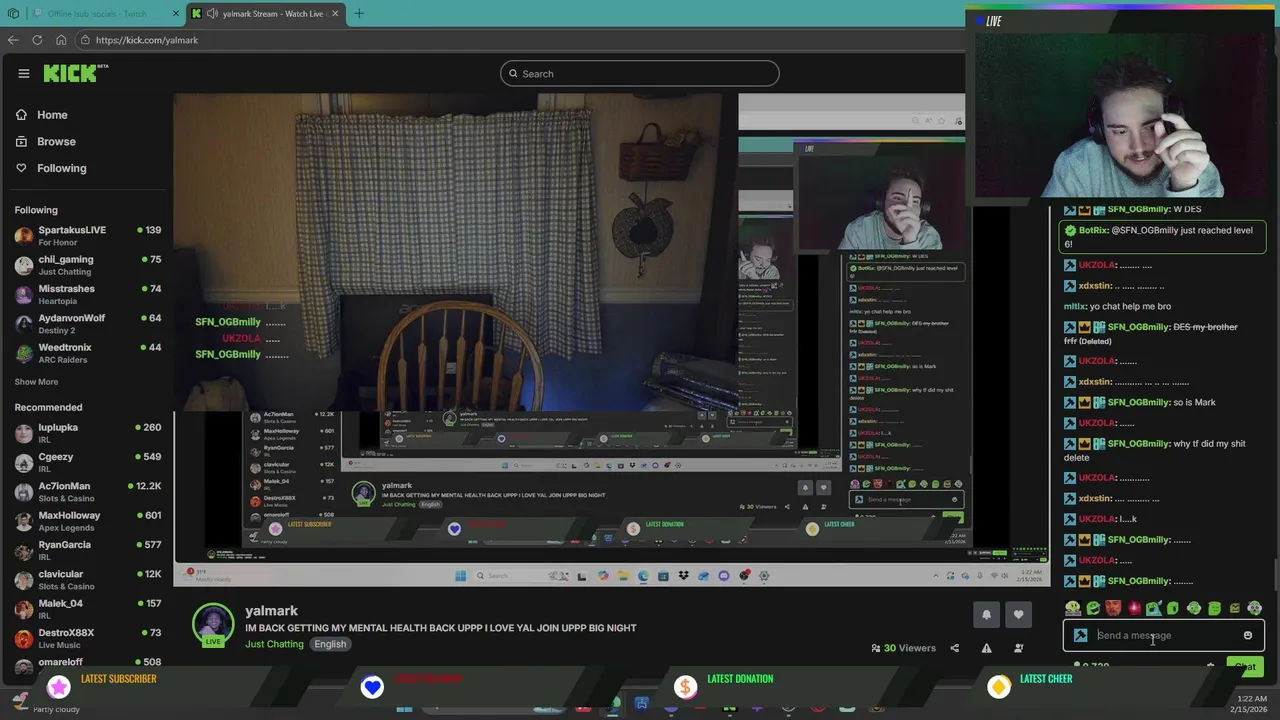The width and height of the screenshot is (1280, 720).
Task: Click the yalmark channel name
Action: [x=271, y=611]
